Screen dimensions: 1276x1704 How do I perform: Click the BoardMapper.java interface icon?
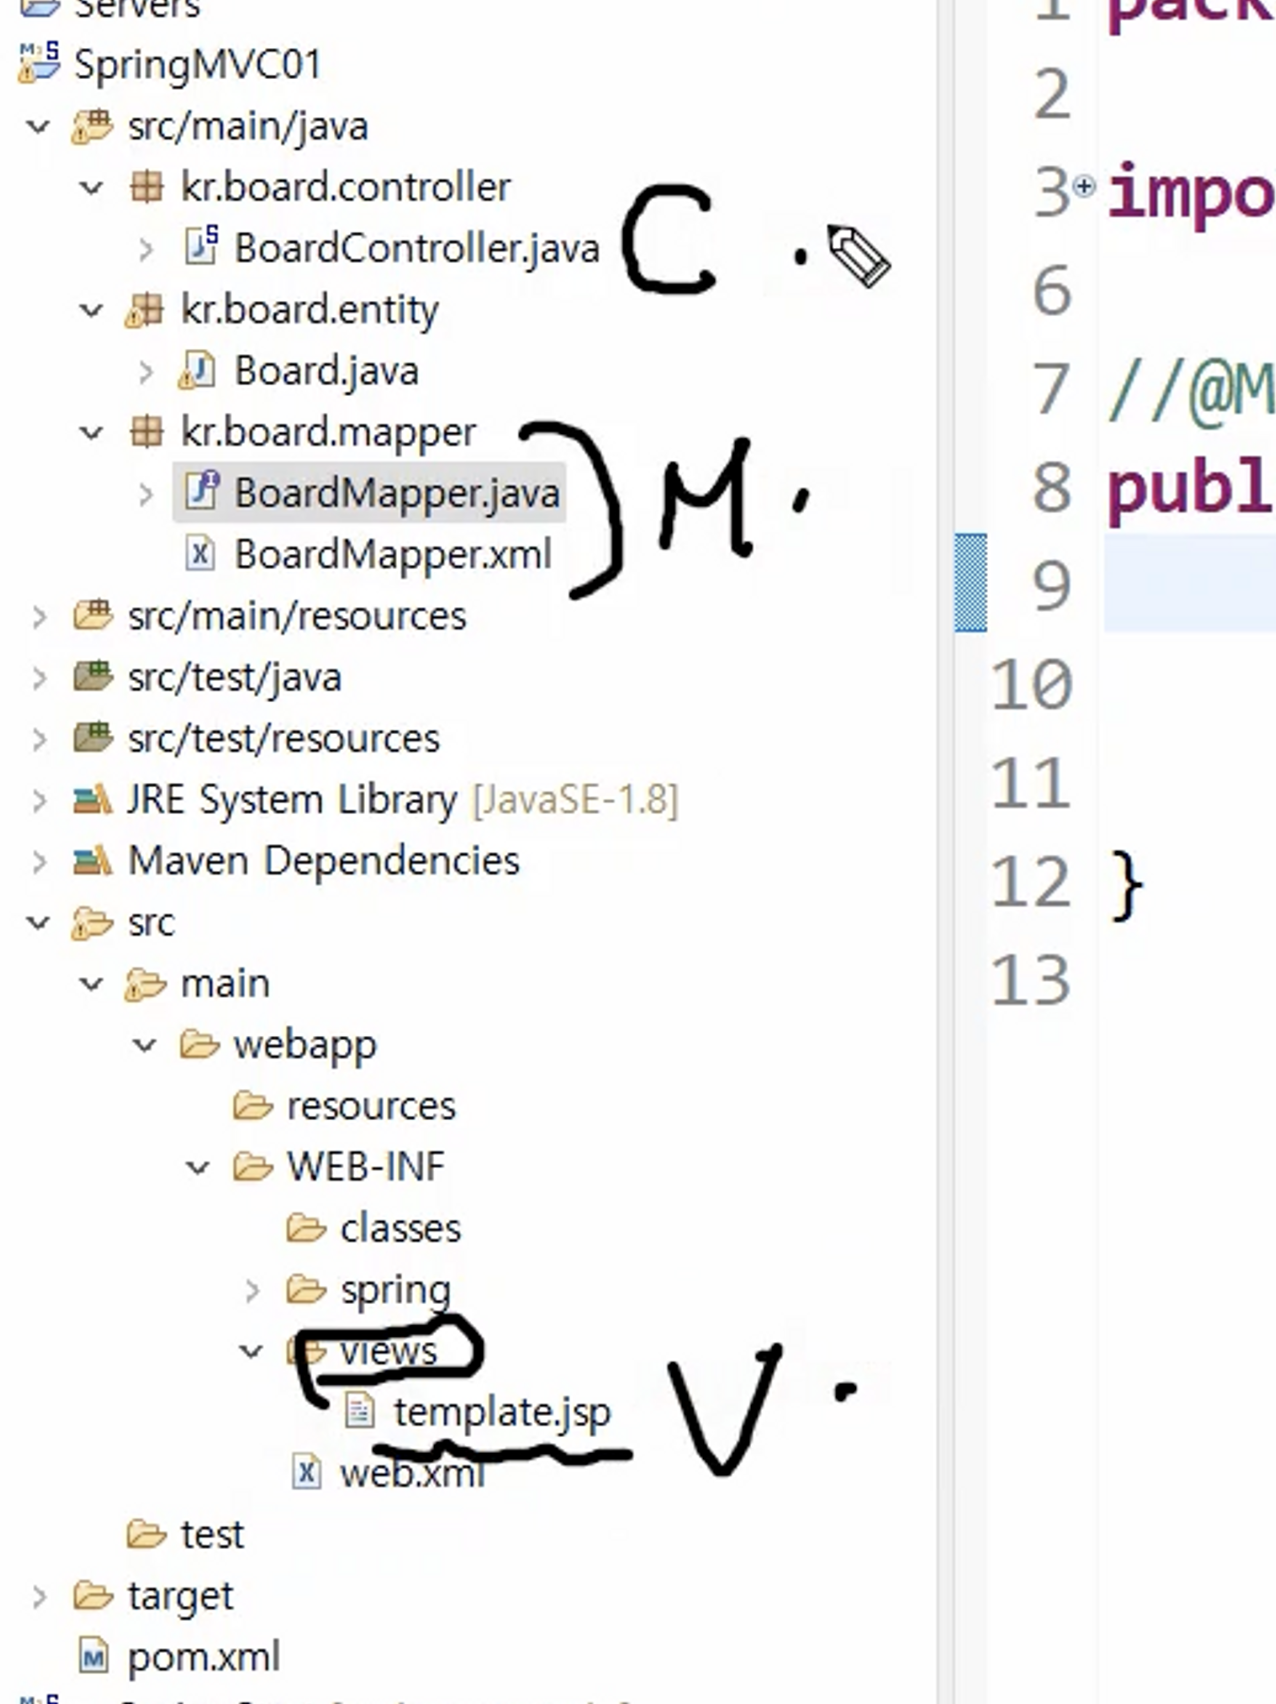201,492
